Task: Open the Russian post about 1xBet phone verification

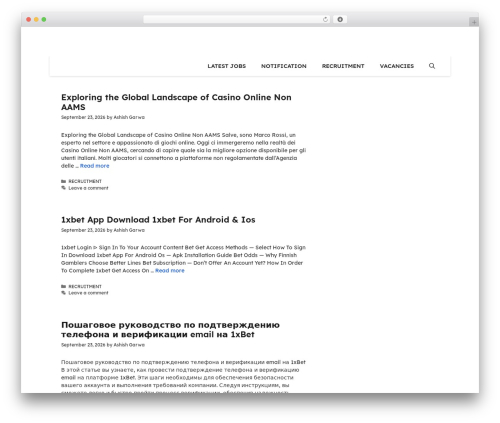Action: (170, 329)
